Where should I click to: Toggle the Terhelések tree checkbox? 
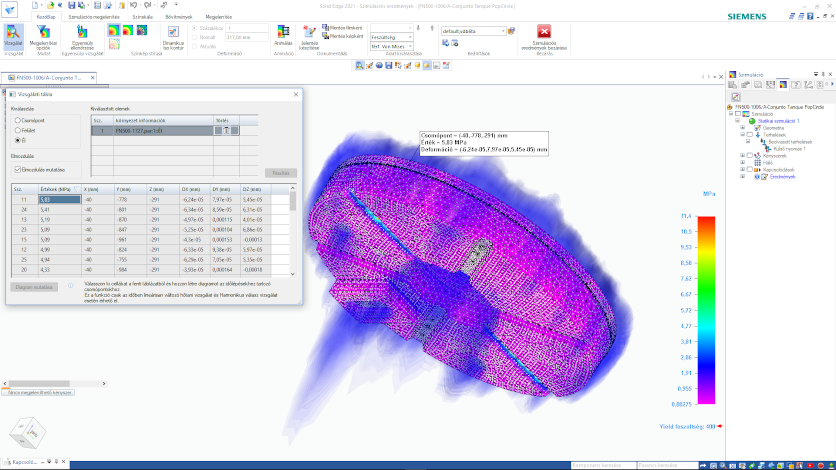point(750,135)
